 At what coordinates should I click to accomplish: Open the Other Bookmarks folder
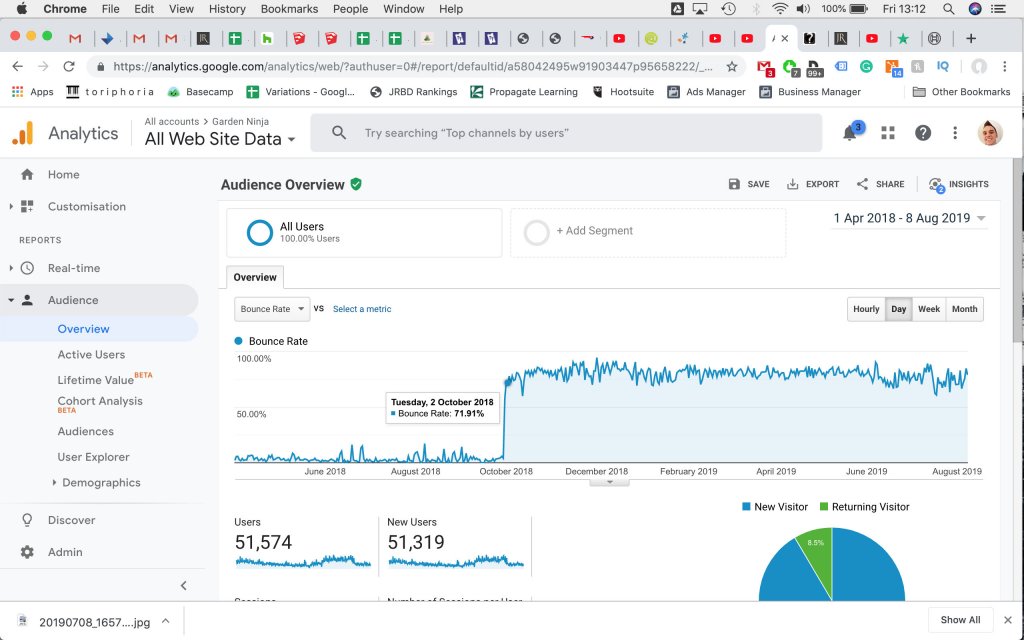(x=961, y=91)
